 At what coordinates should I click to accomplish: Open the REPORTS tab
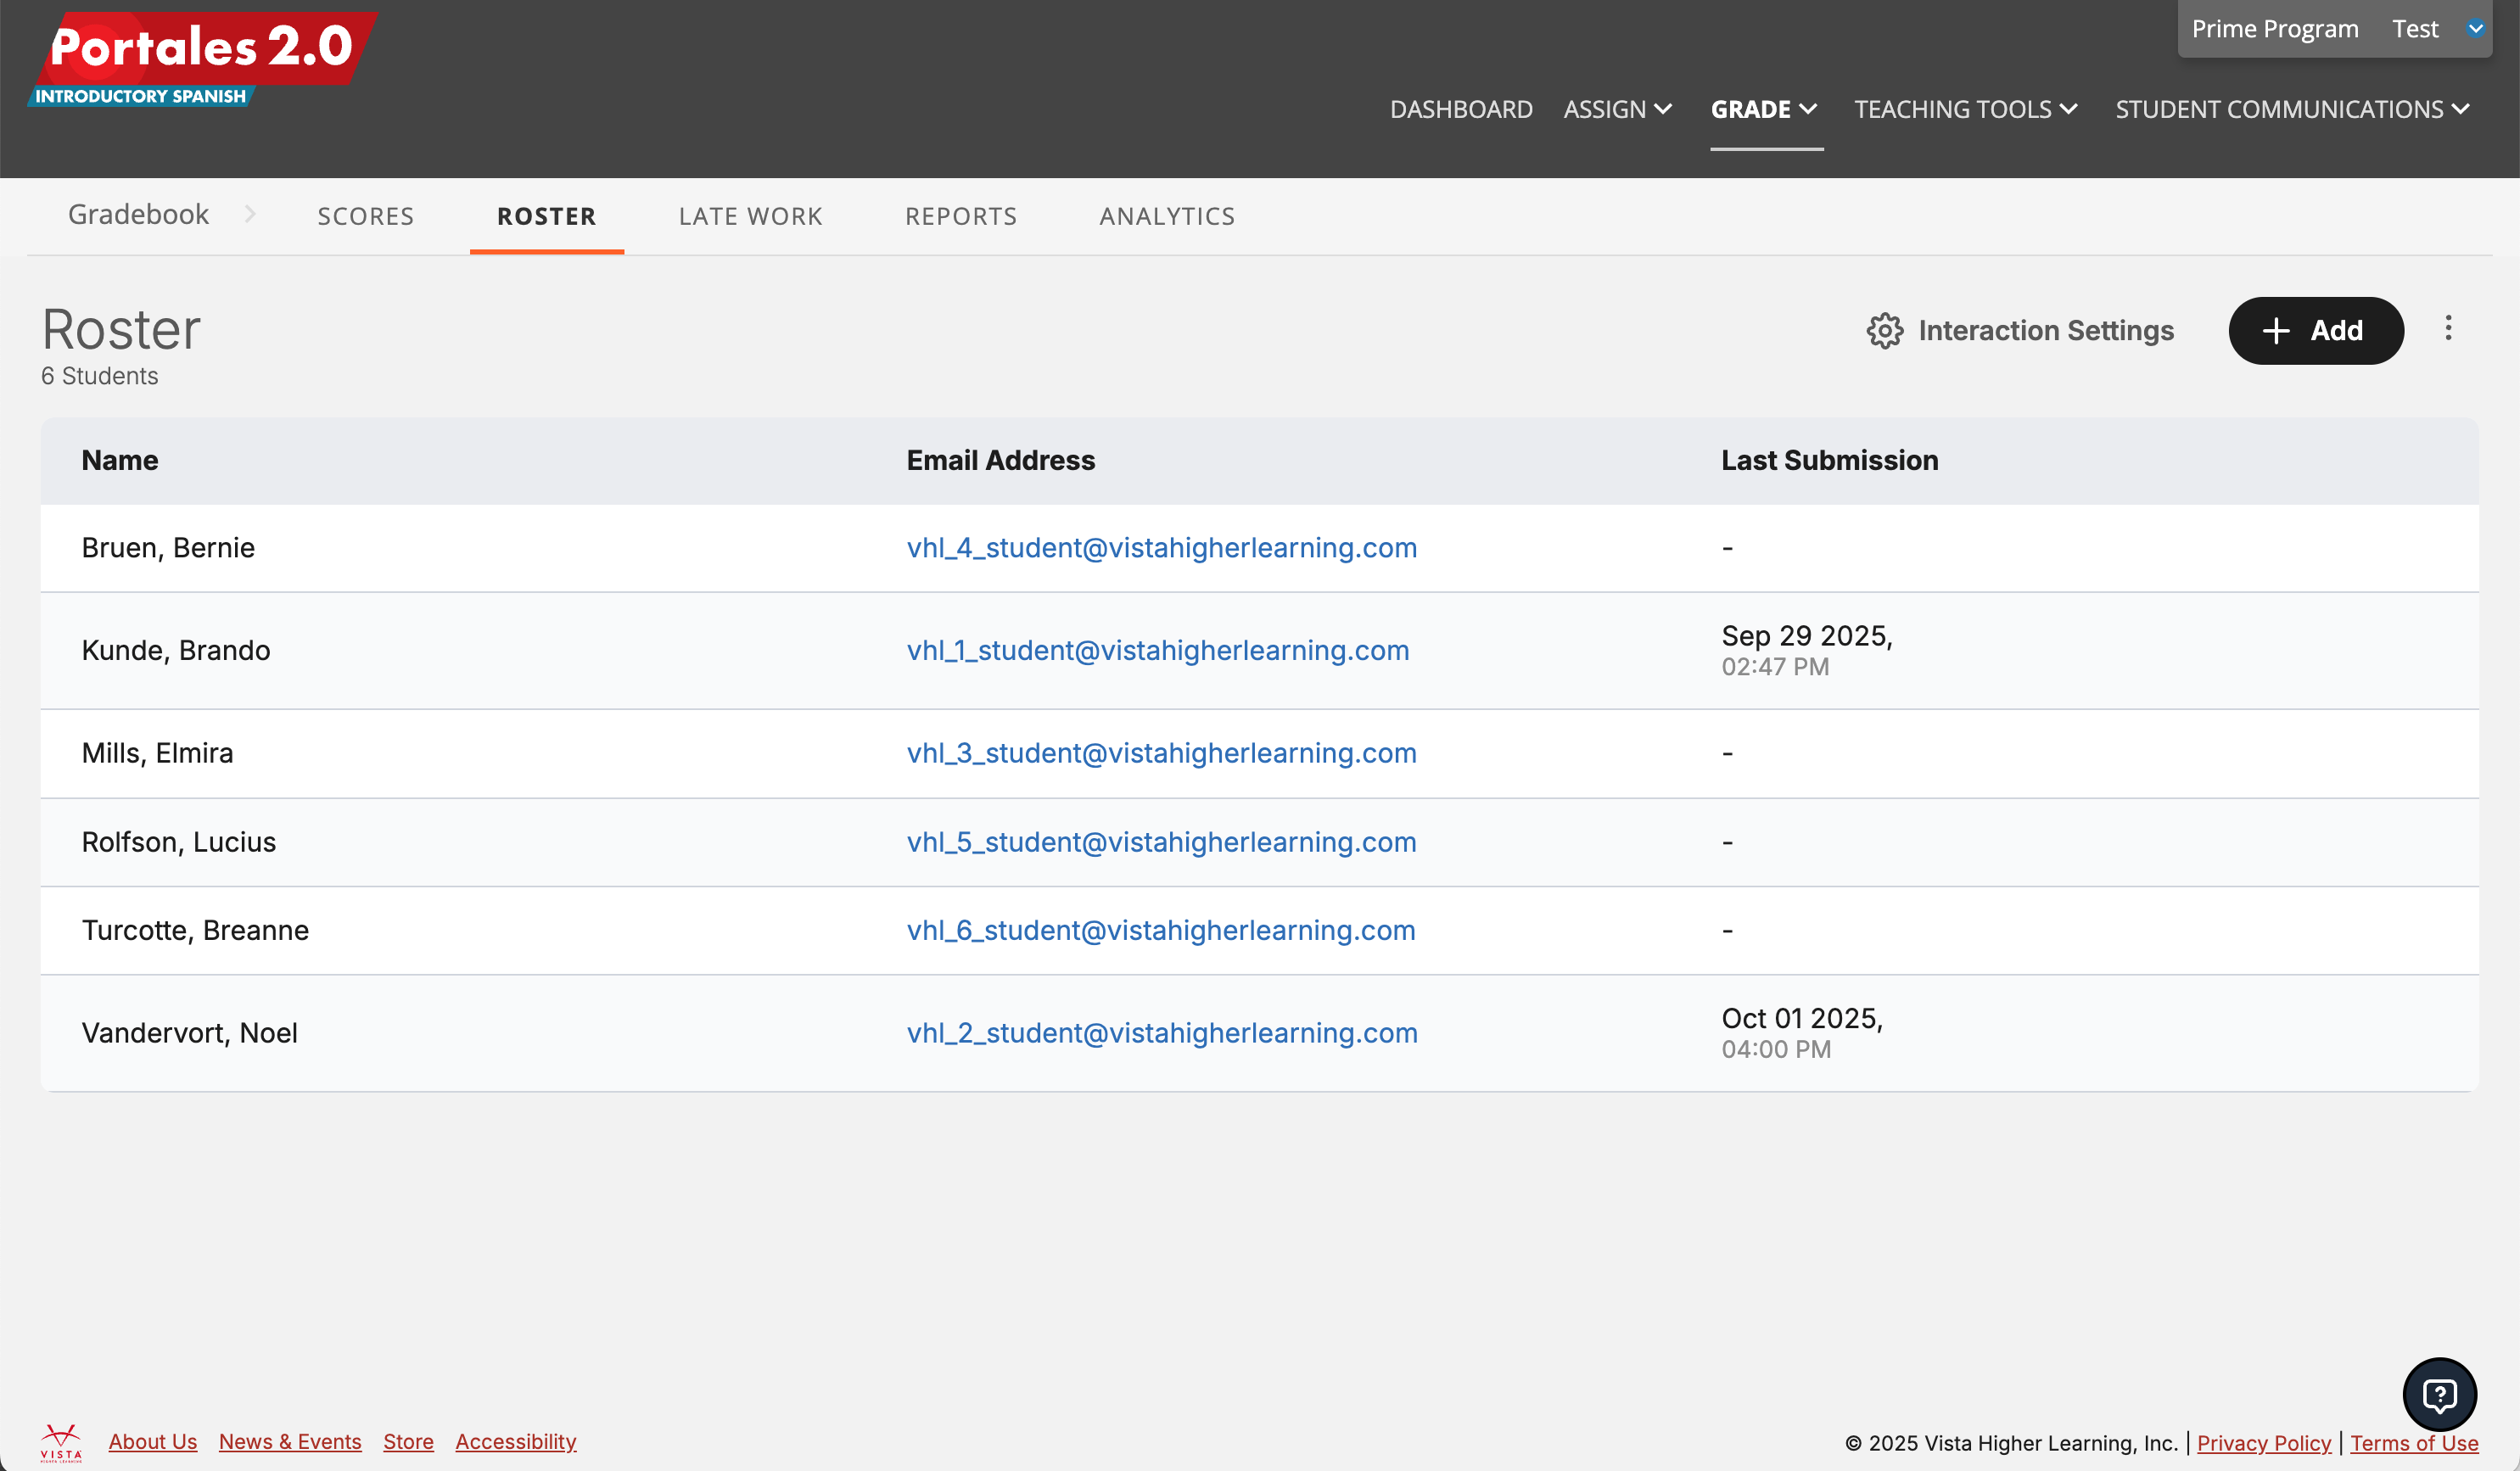tap(961, 216)
